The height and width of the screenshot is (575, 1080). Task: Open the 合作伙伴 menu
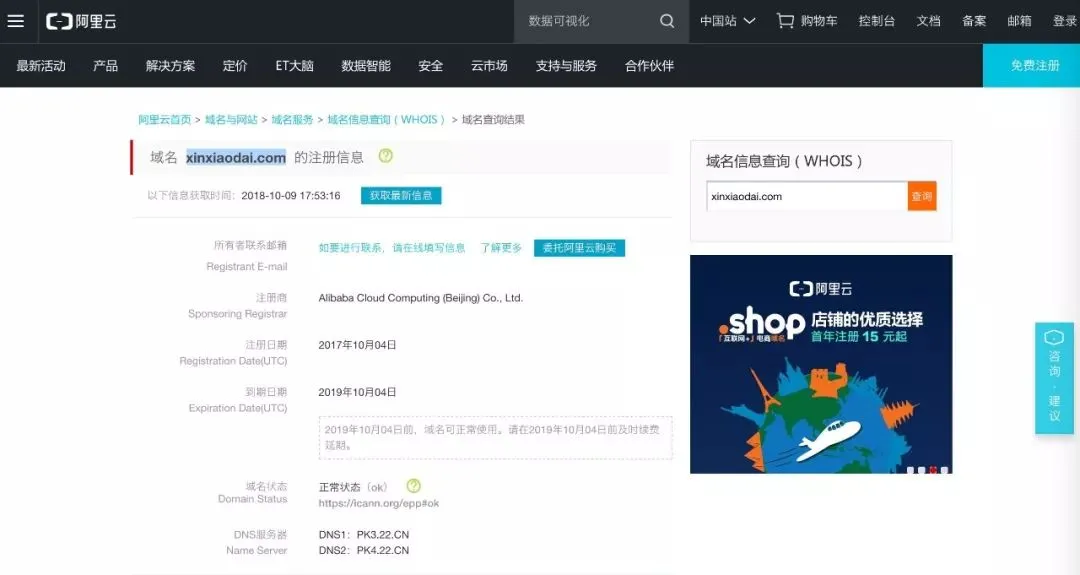[649, 65]
